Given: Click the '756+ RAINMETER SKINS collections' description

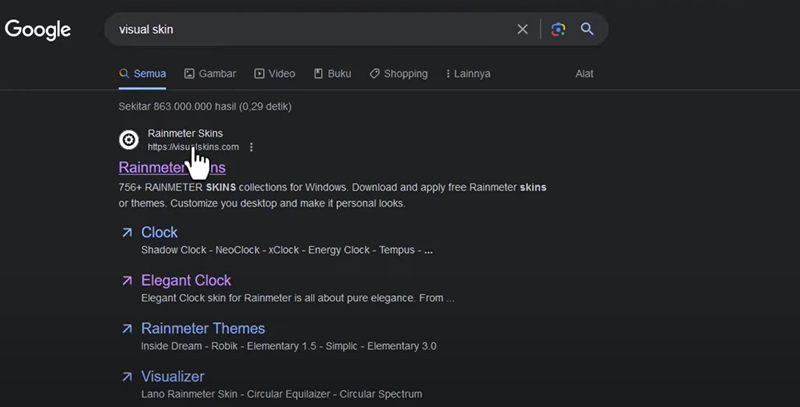Looking at the screenshot, I should pyautogui.click(x=332, y=195).
